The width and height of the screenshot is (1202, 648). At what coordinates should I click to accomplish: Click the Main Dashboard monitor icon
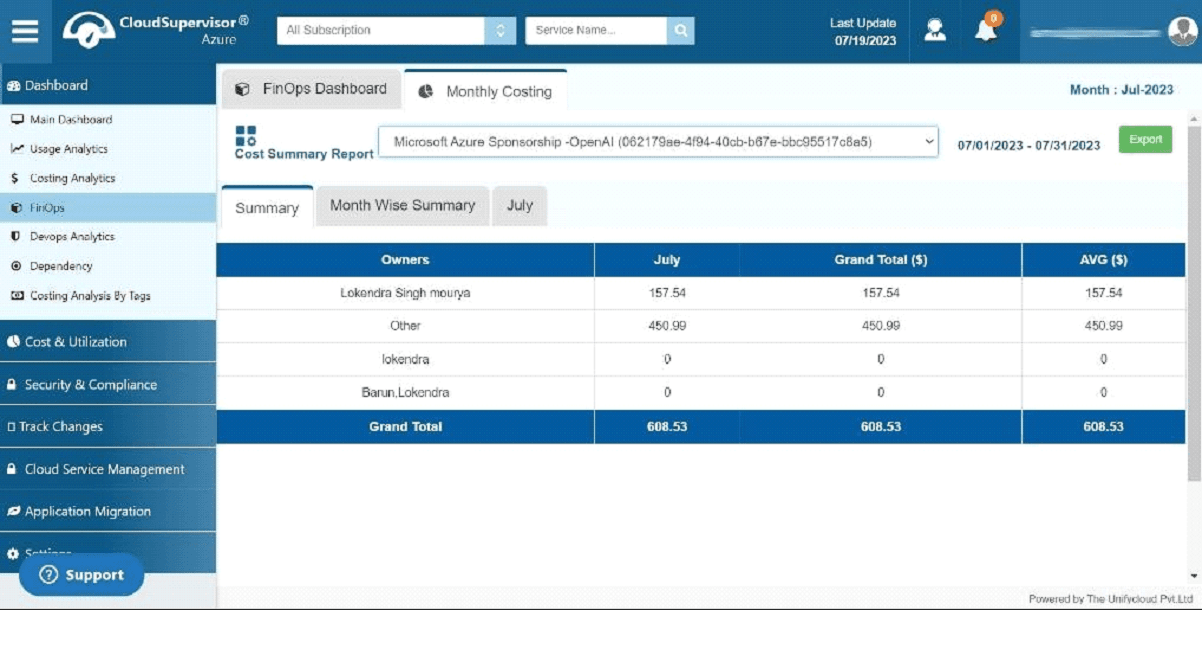pyautogui.click(x=17, y=119)
